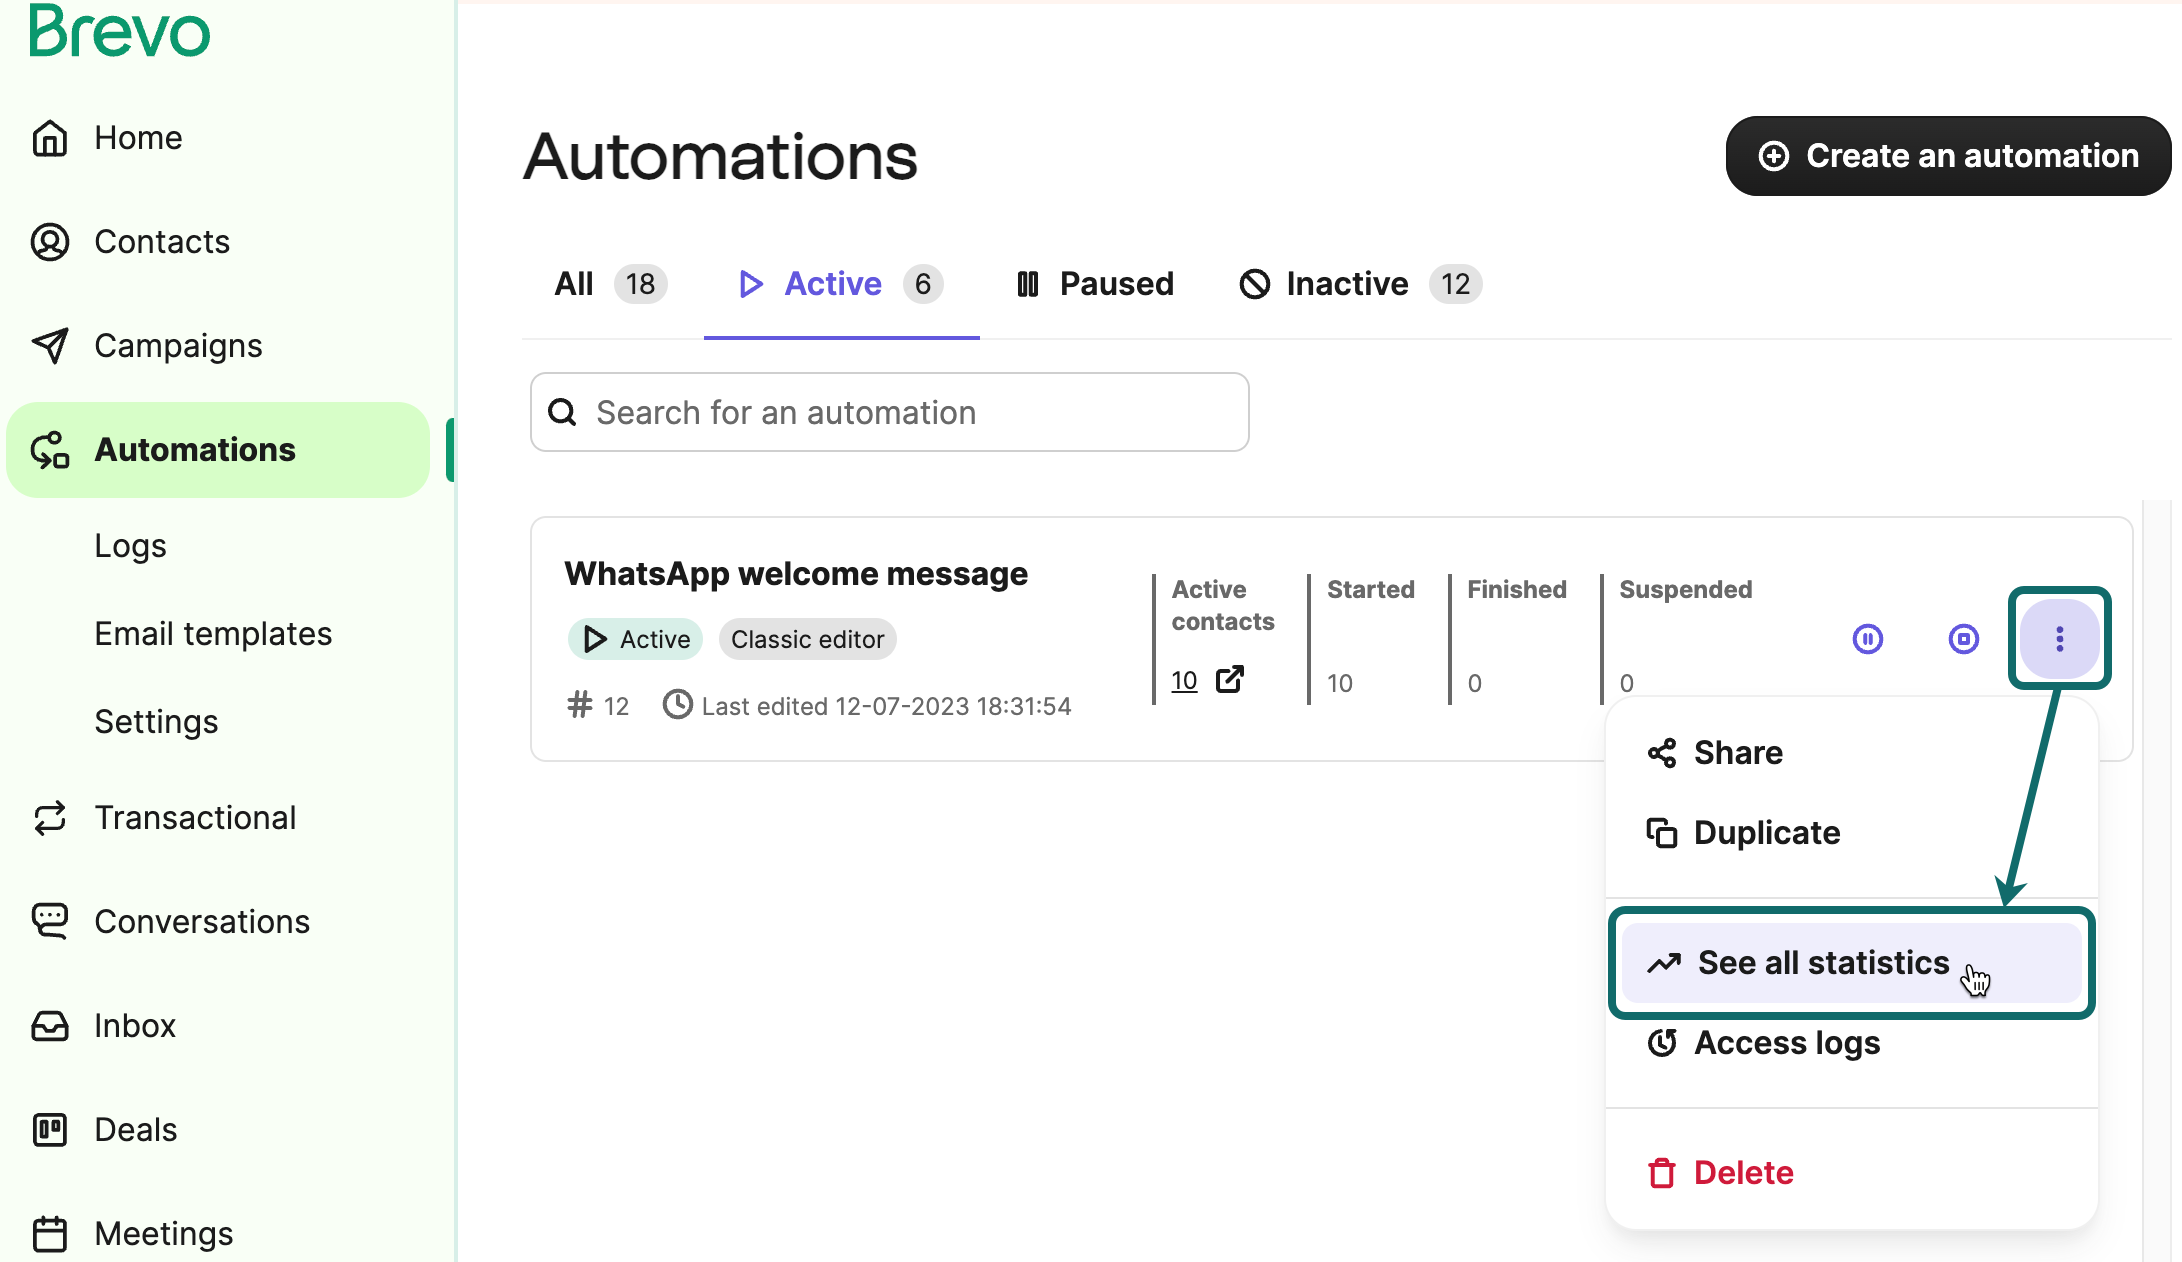Open the Automations section in the sidebar
Image resolution: width=2182 pixels, height=1262 pixels.
(195, 449)
